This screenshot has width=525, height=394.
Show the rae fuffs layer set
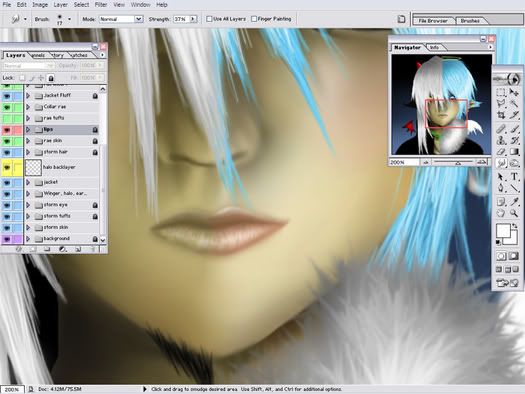point(7,118)
